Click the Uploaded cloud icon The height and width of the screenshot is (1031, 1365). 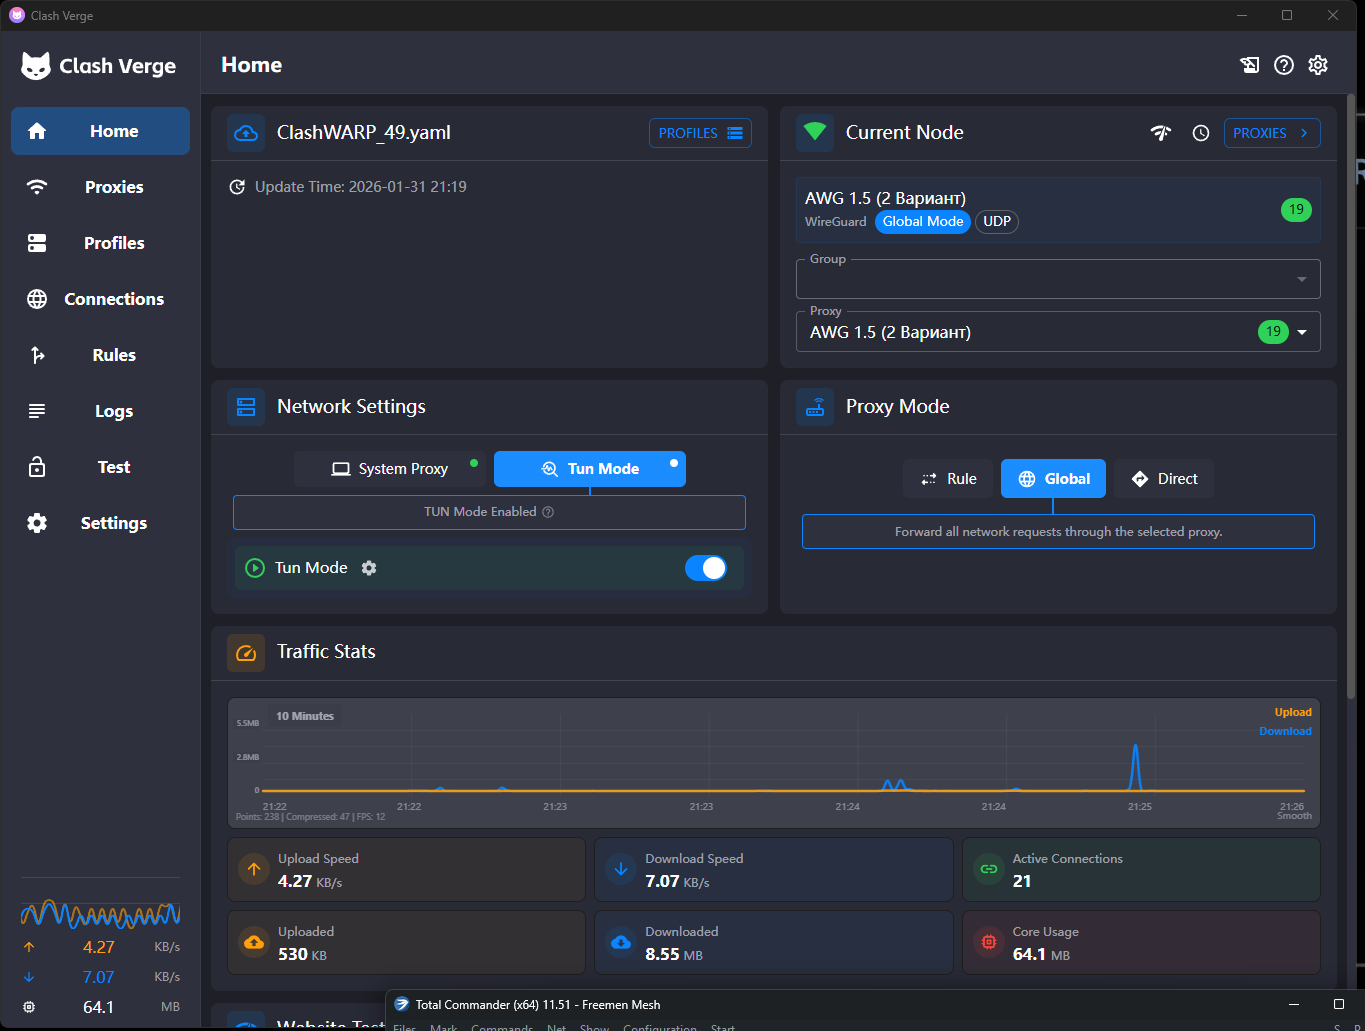tap(254, 943)
